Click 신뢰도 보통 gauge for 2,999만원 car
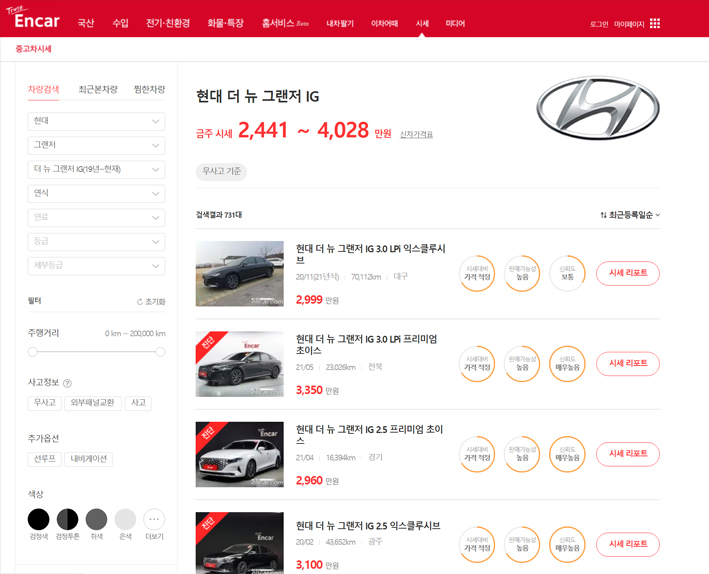This screenshot has width=709, height=574. click(567, 273)
